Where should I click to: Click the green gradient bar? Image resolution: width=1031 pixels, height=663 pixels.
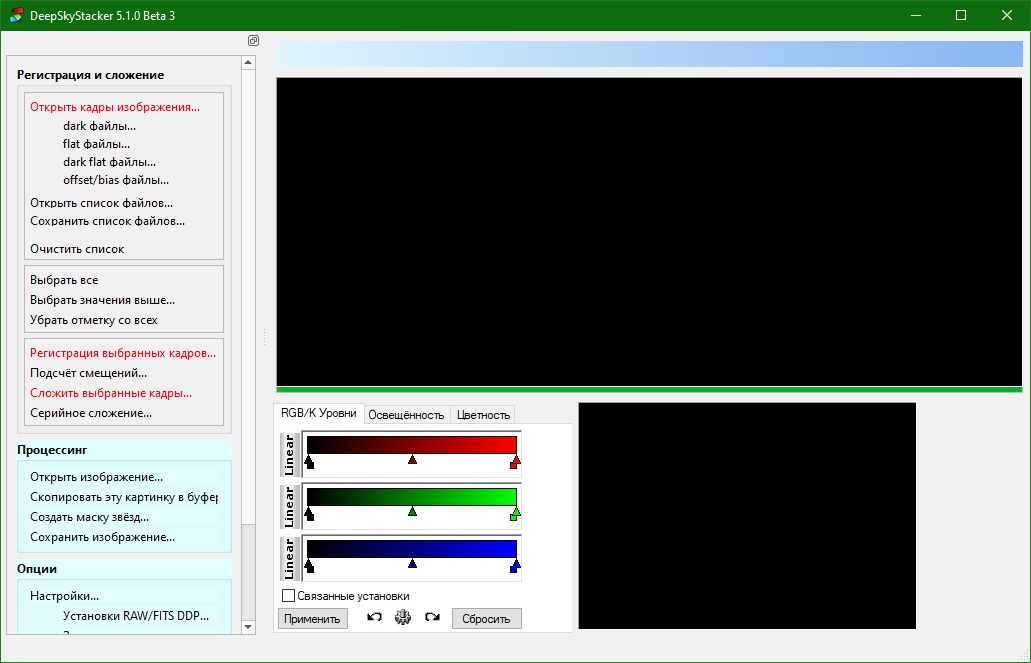[412, 497]
